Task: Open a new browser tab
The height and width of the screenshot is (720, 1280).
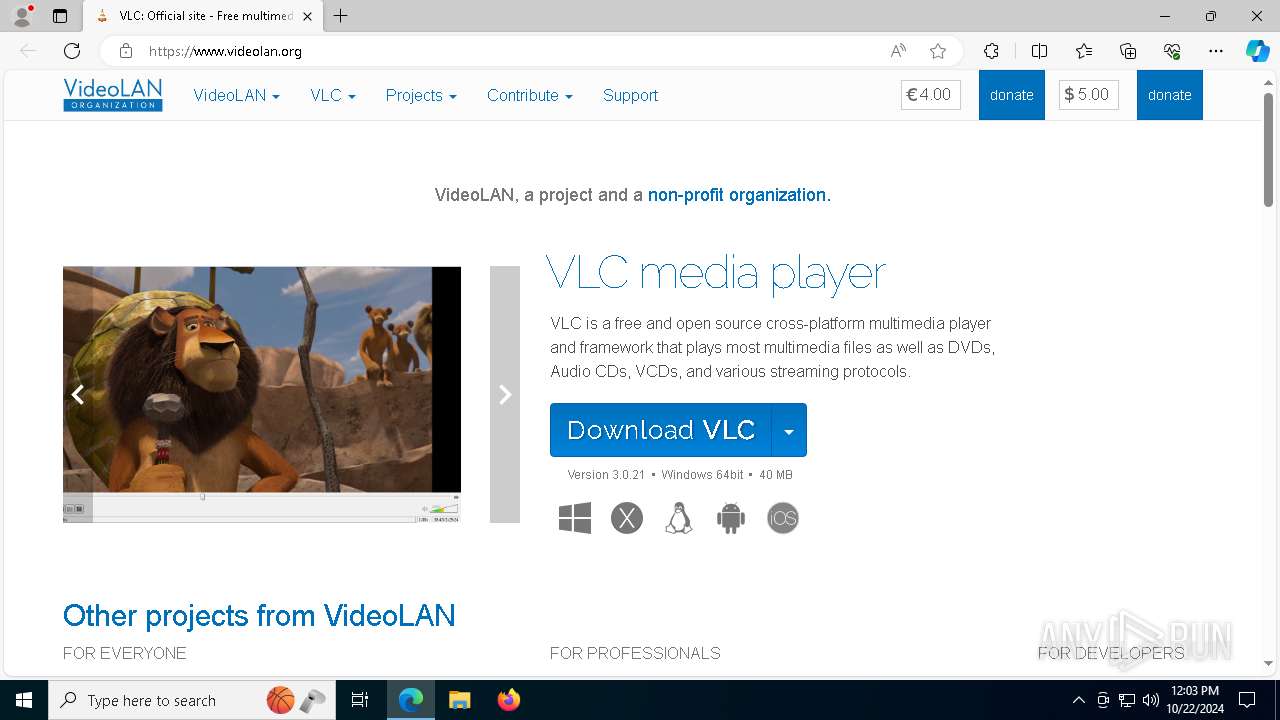Action: 341,16
